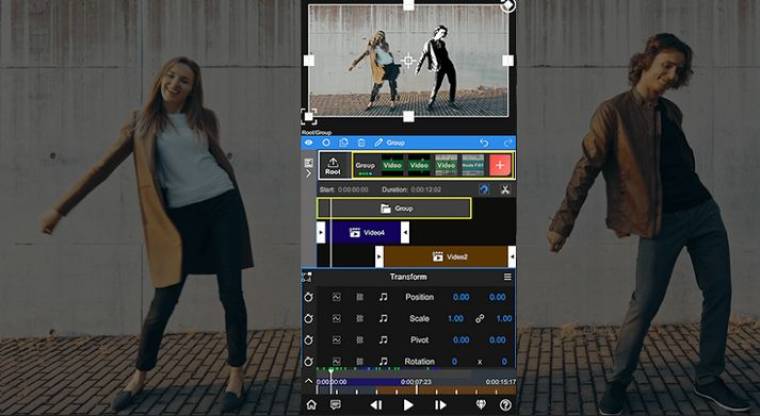Step to the next frame
The image size is (760, 416).
440,405
